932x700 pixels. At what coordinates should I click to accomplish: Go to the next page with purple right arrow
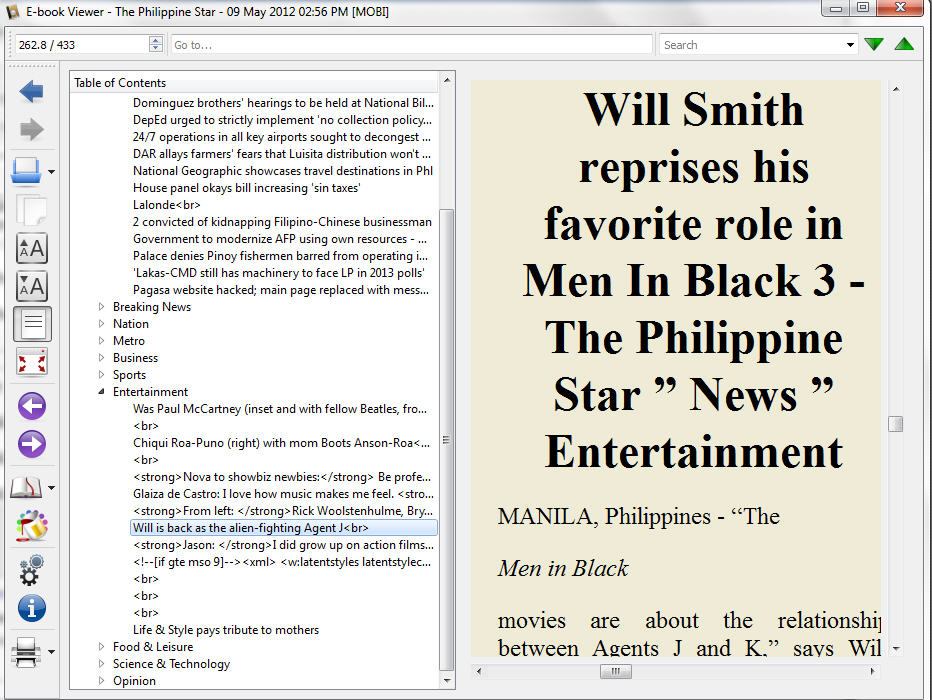click(32, 444)
